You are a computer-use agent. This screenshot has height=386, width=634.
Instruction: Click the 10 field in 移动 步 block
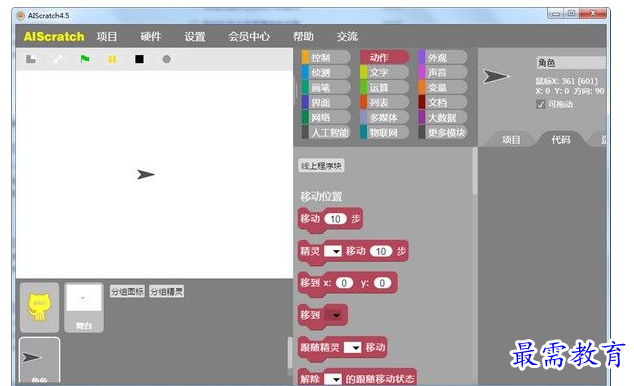coord(335,219)
